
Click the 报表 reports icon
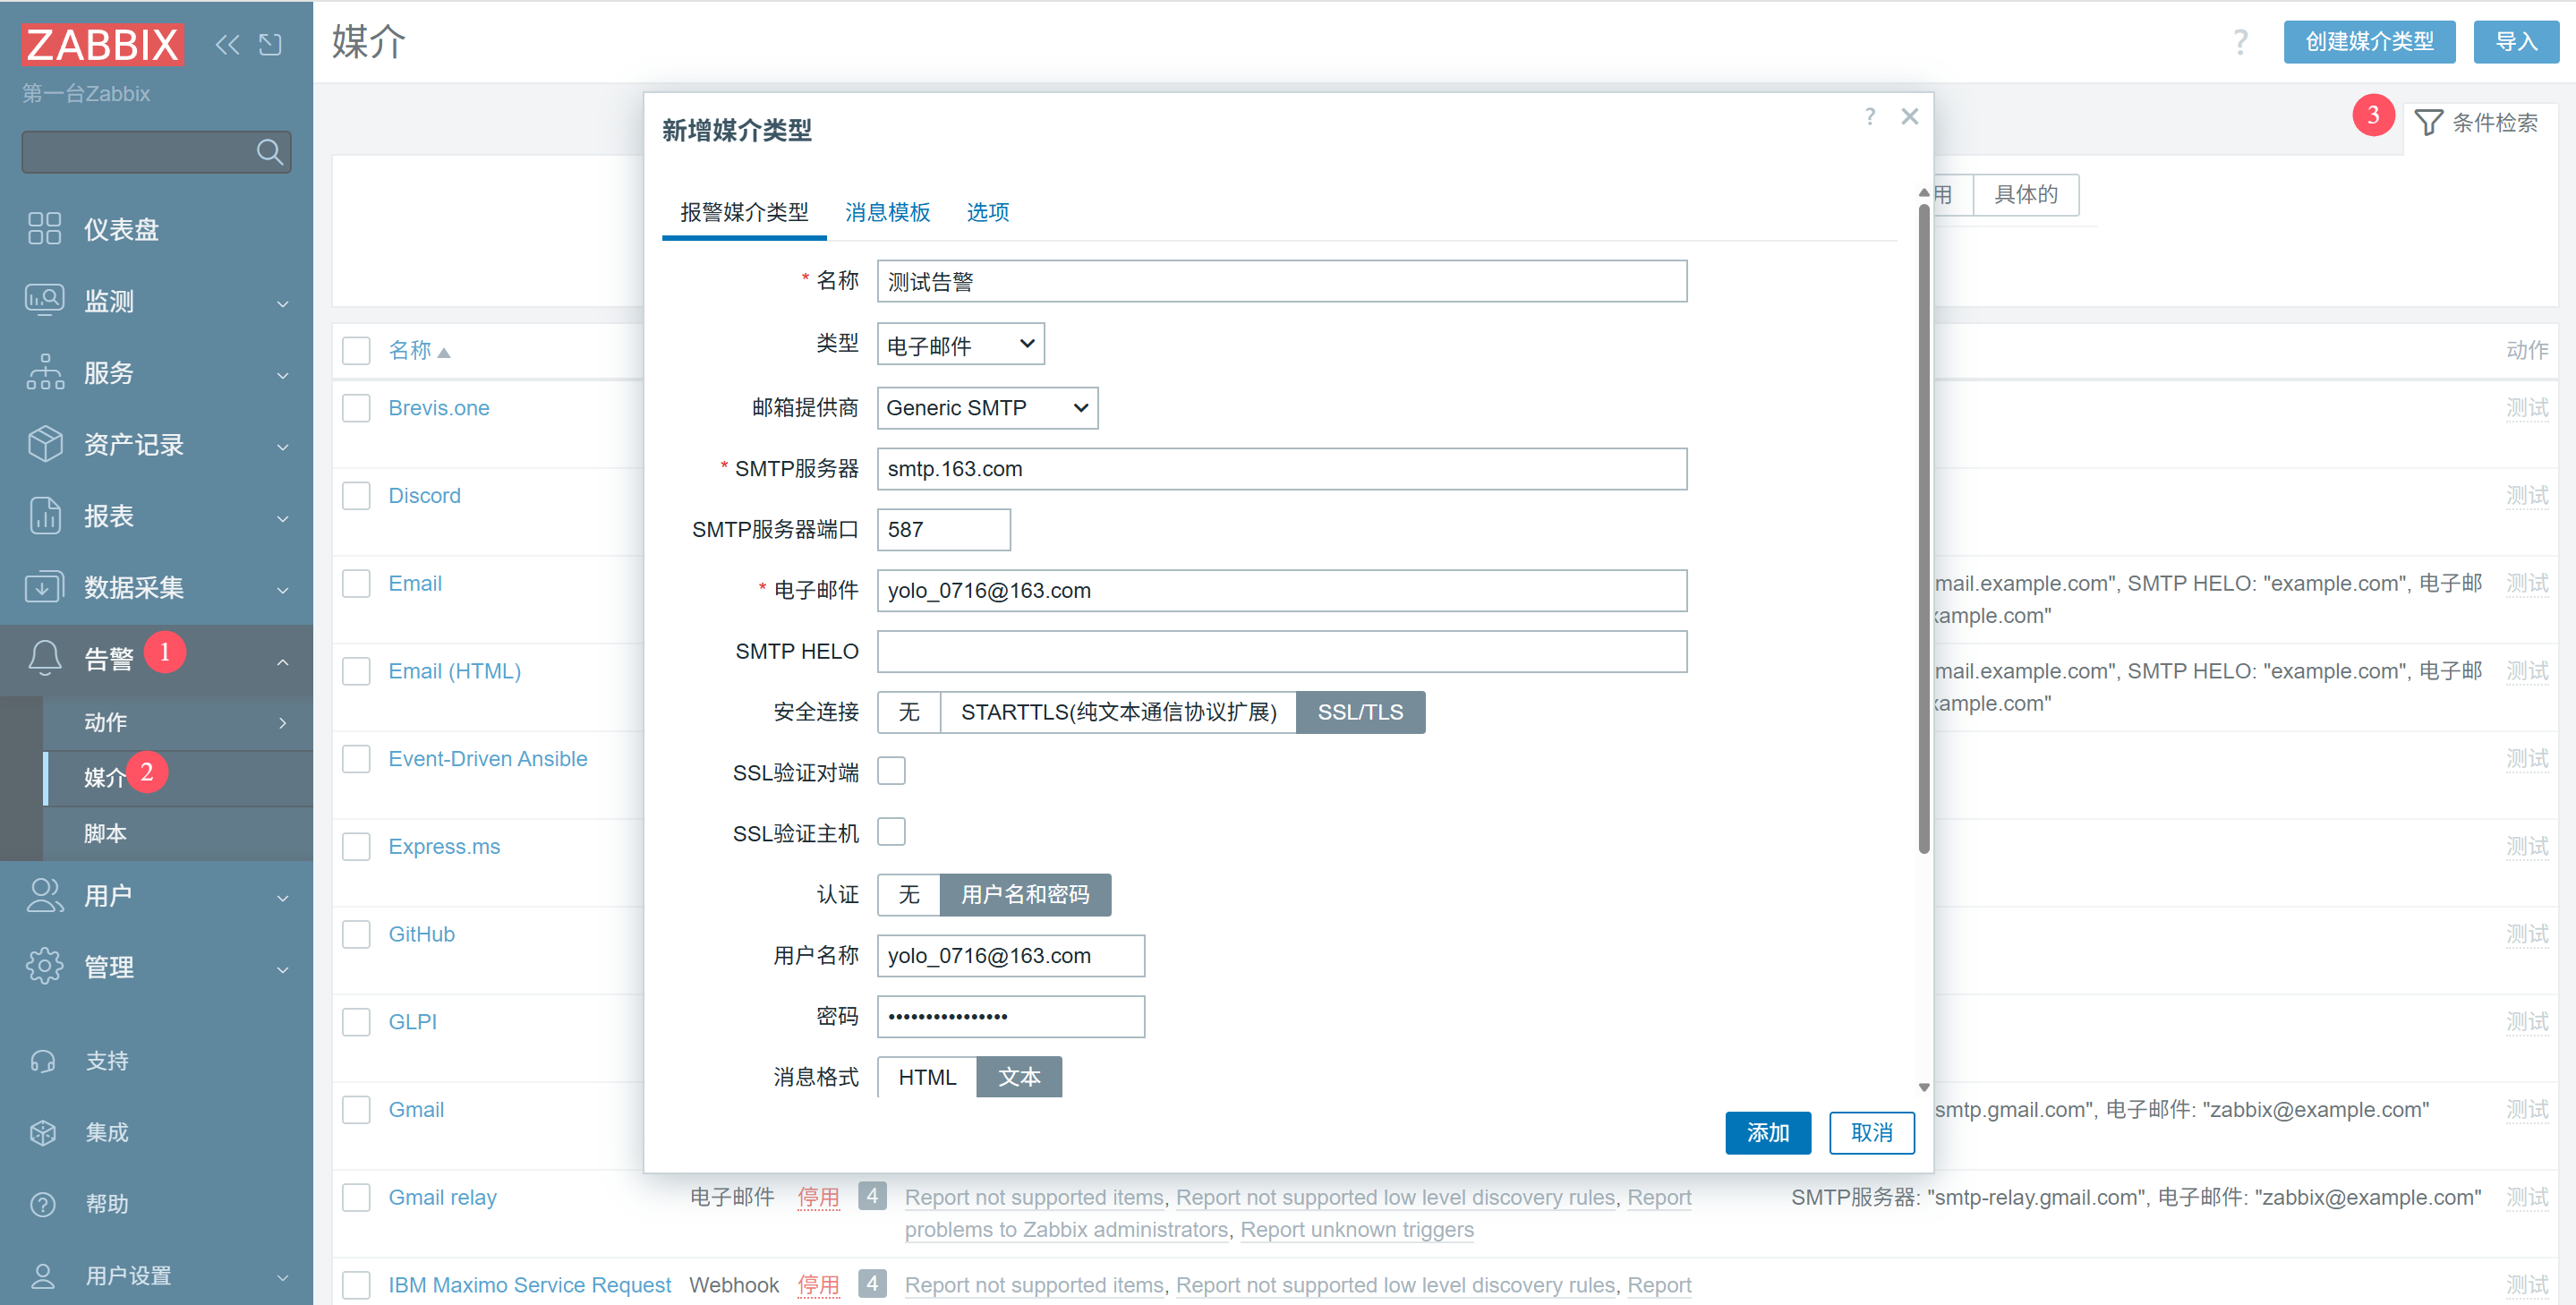pyautogui.click(x=44, y=515)
